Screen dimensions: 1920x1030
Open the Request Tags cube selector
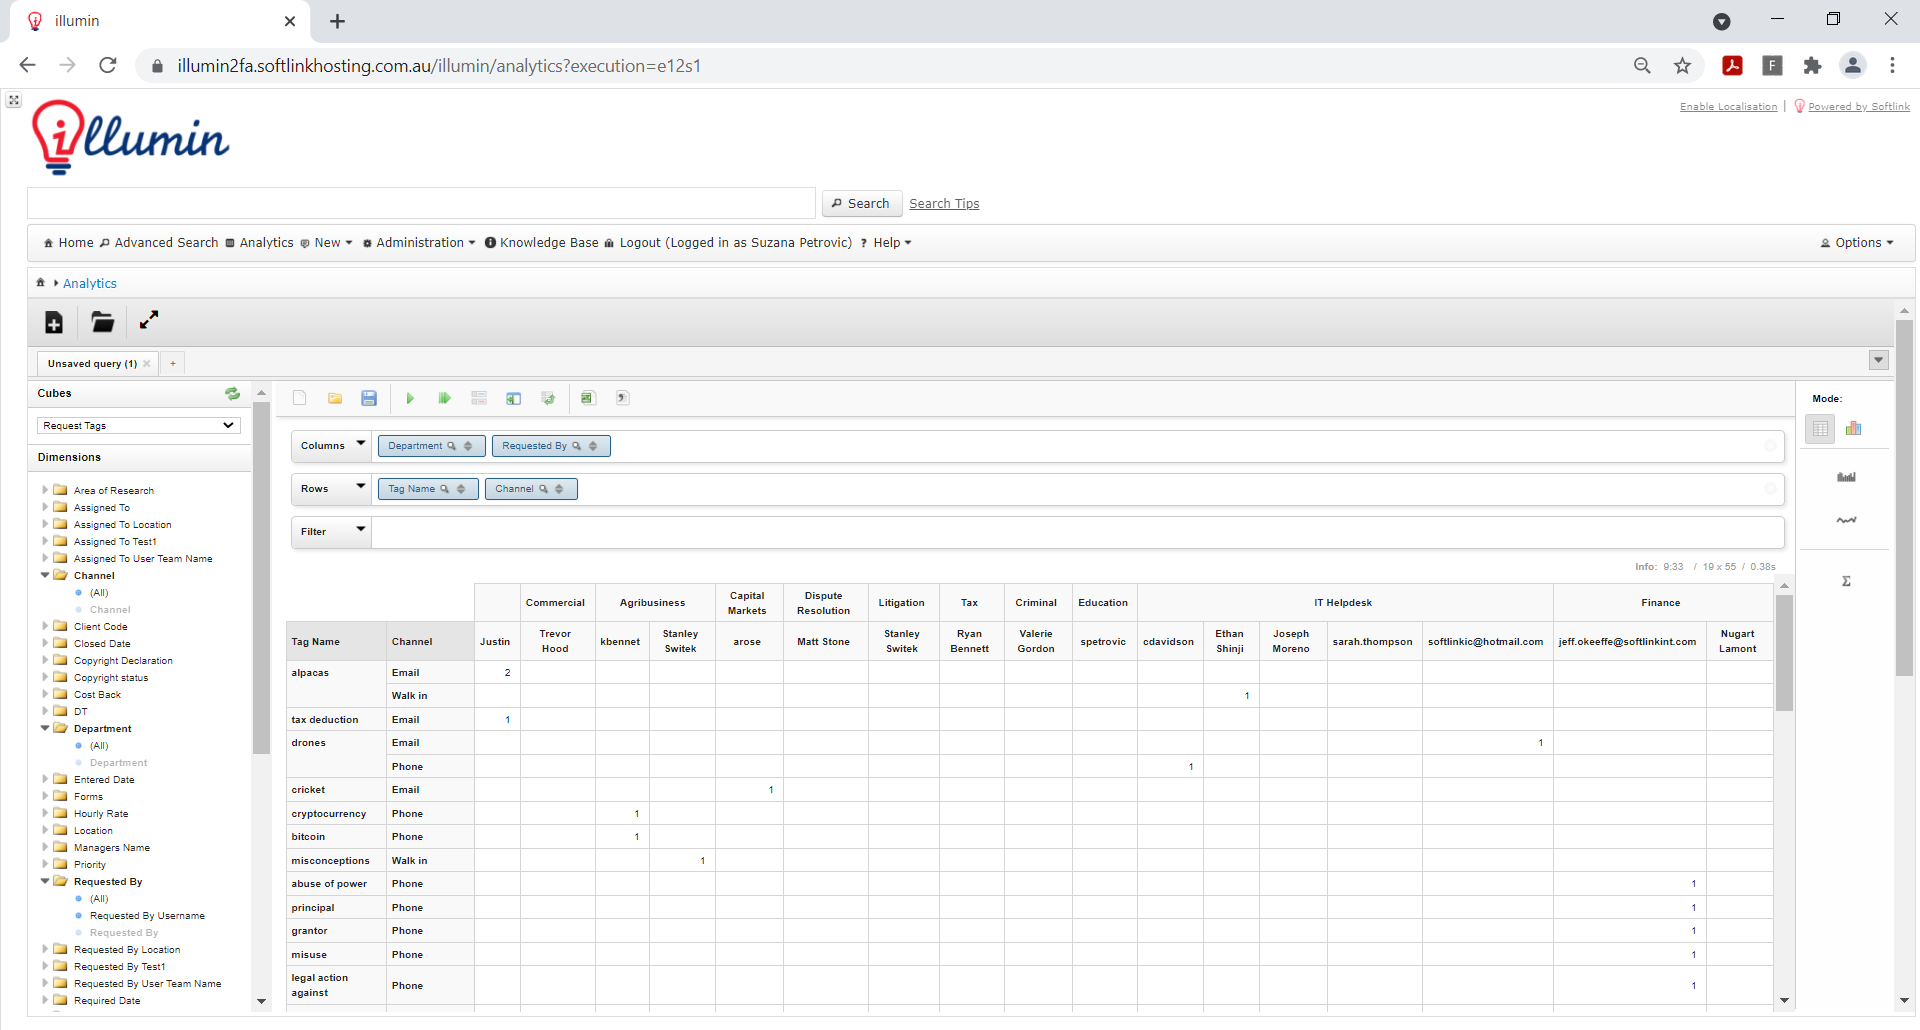(x=137, y=425)
